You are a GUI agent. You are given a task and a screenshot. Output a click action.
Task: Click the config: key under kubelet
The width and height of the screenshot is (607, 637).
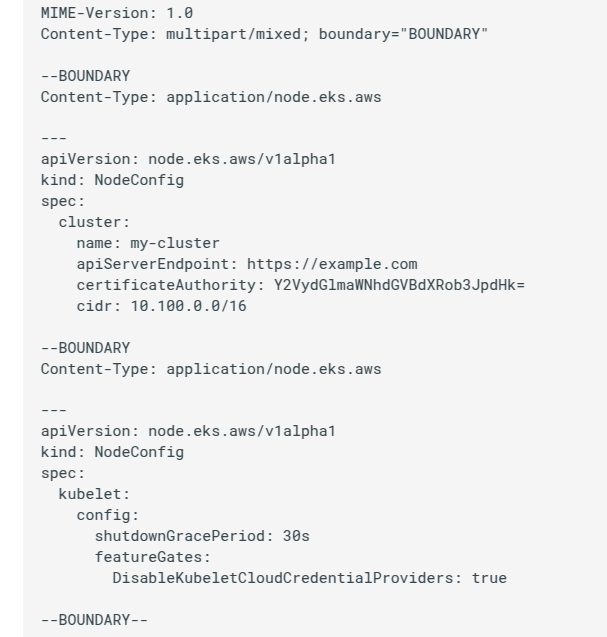click(x=108, y=515)
